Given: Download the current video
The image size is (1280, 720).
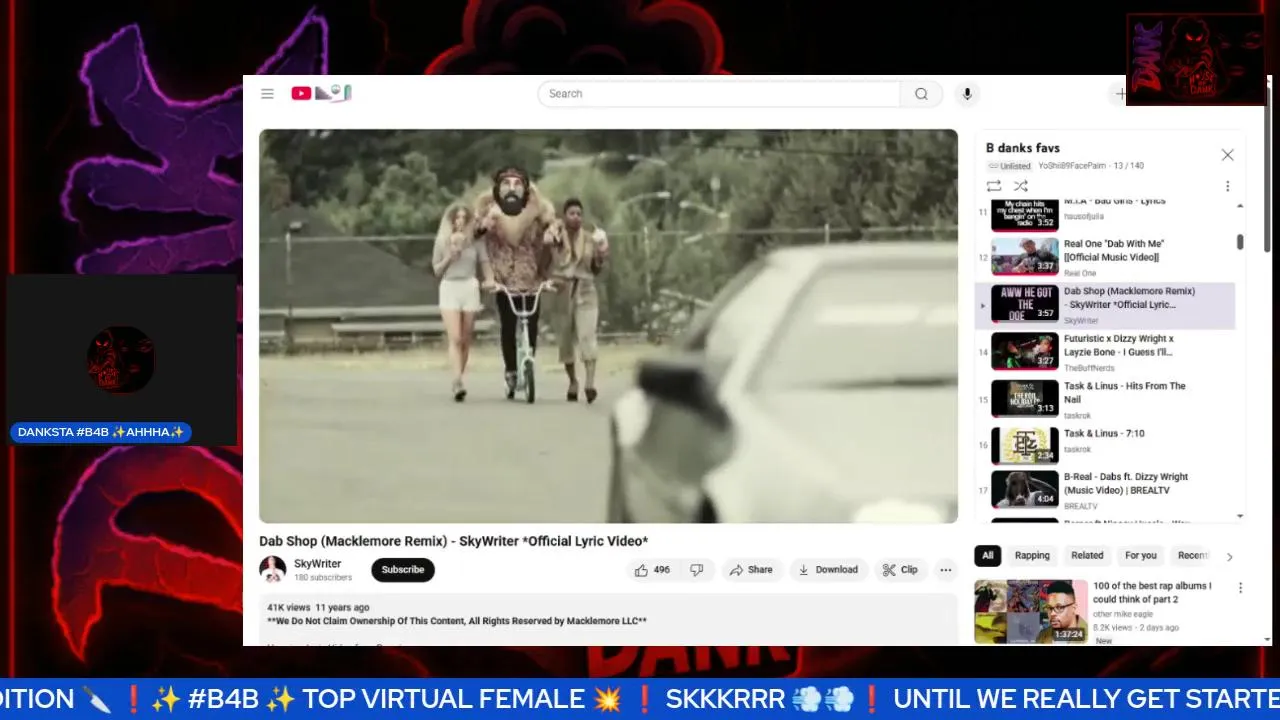Looking at the screenshot, I should pyautogui.click(x=828, y=570).
